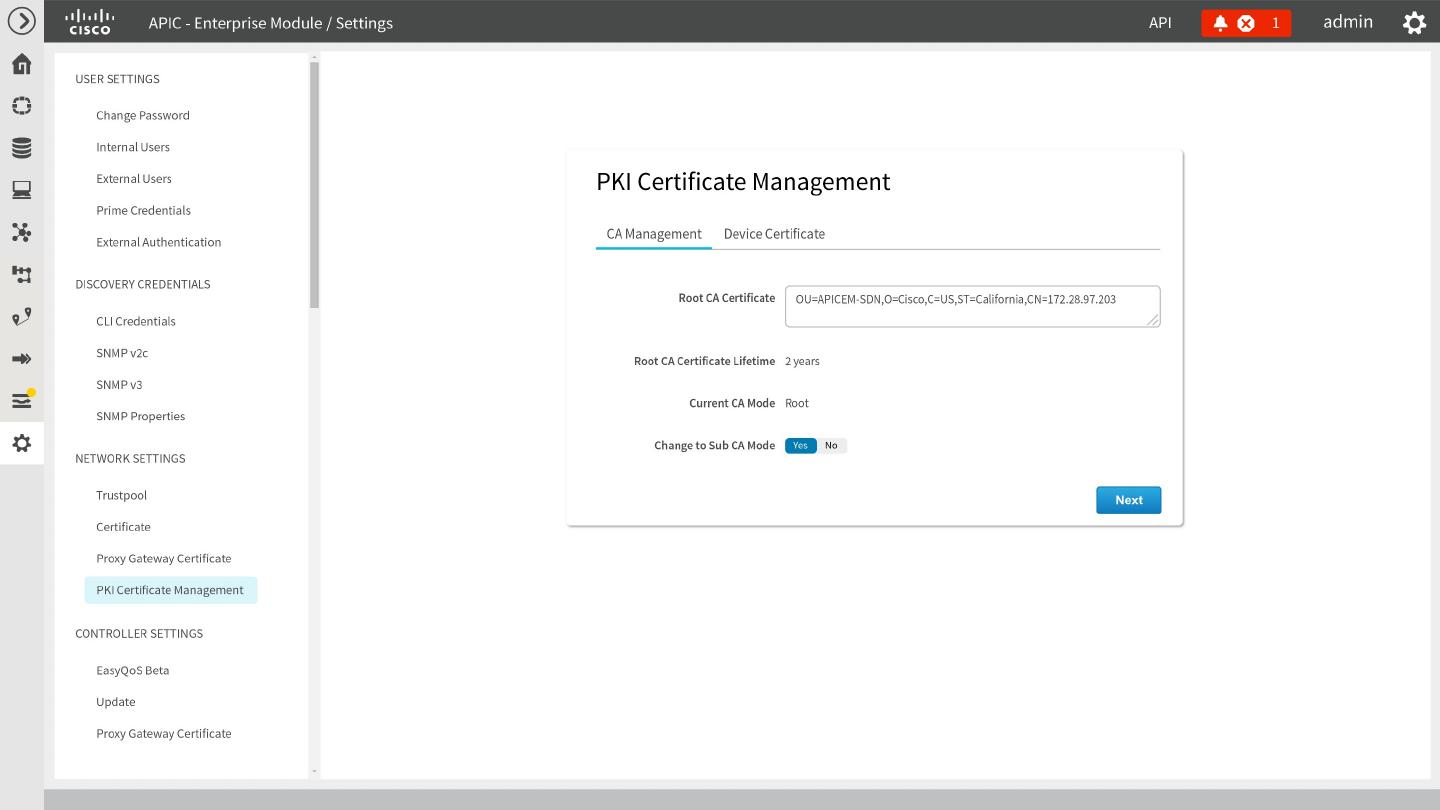Open the API link in the header
Screen dimensions: 1440x810
[1160, 22]
